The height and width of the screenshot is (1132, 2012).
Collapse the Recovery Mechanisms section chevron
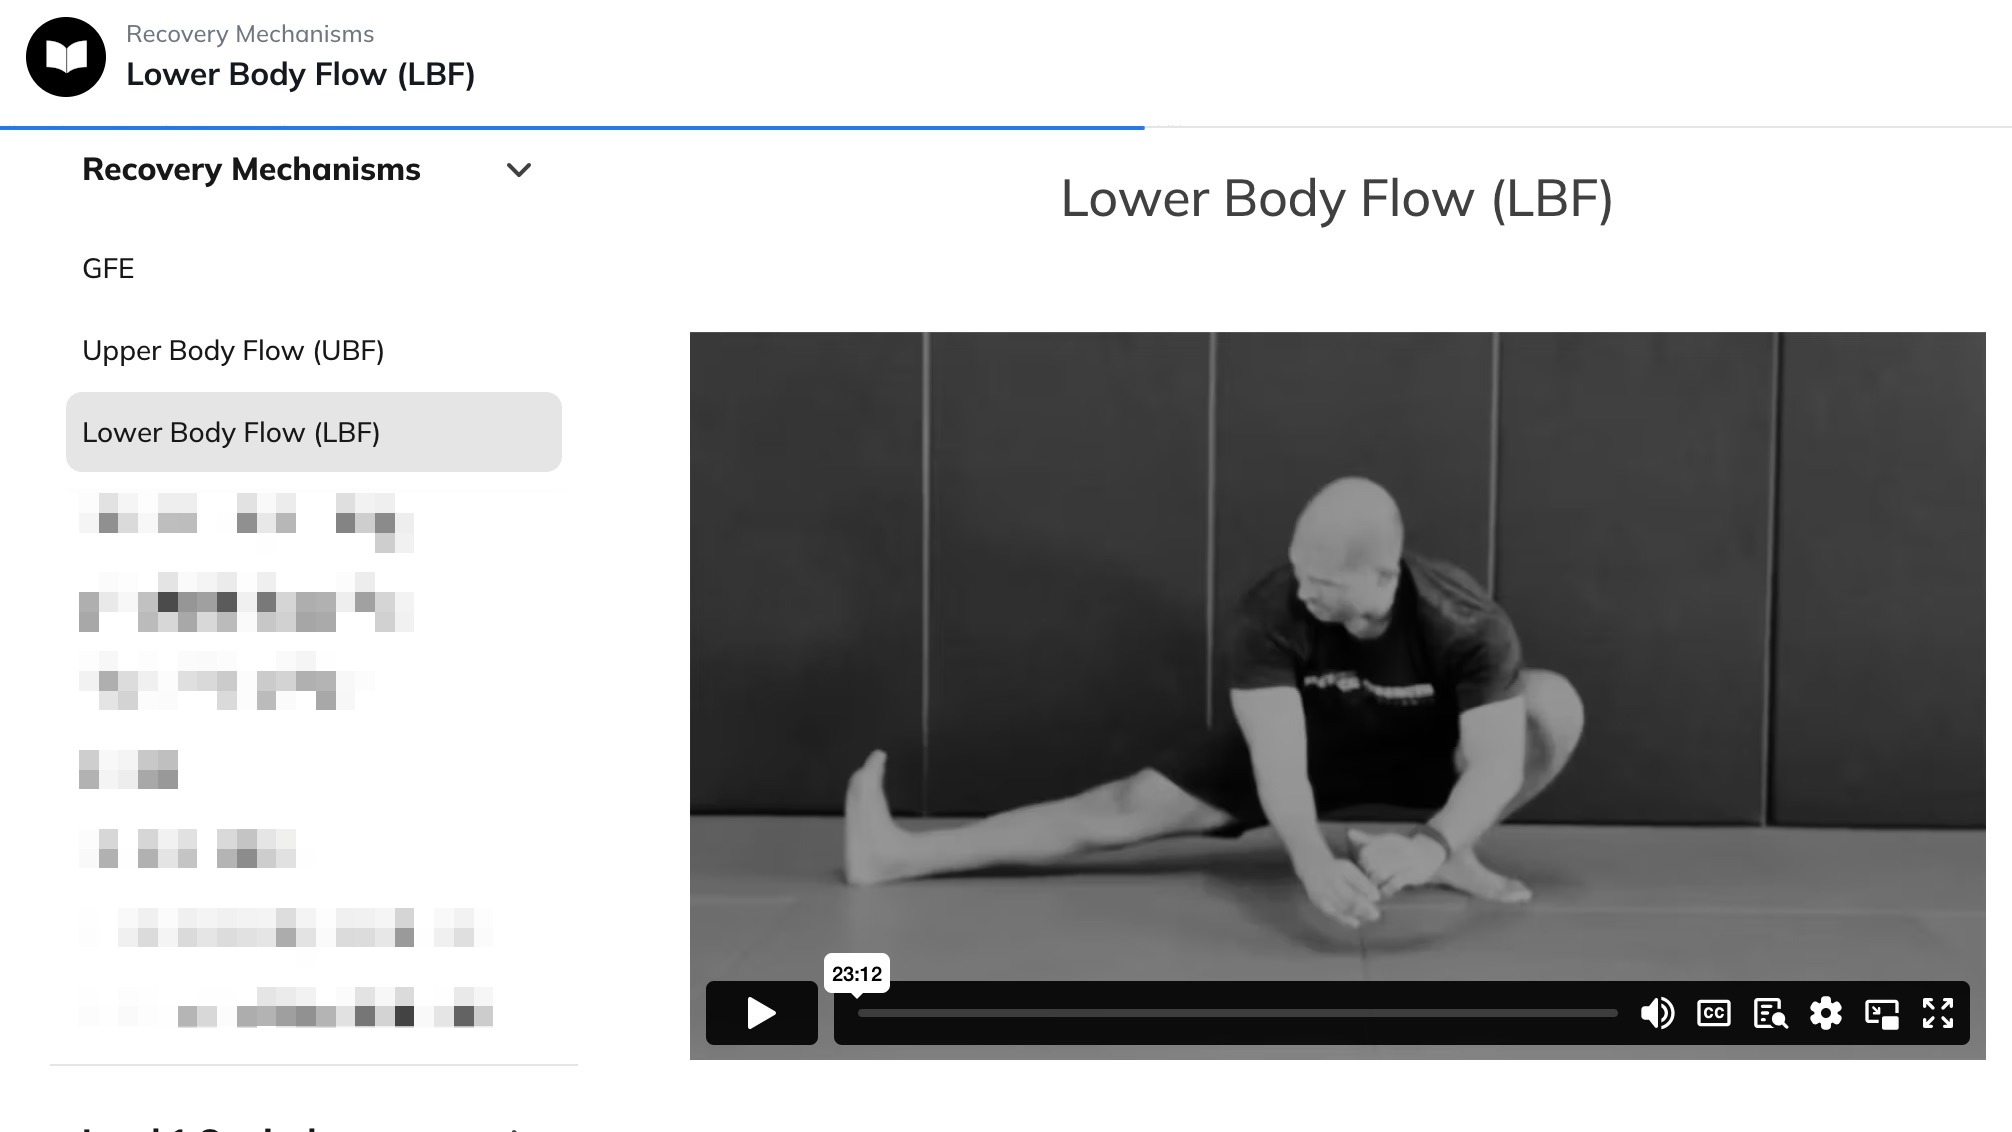(518, 170)
